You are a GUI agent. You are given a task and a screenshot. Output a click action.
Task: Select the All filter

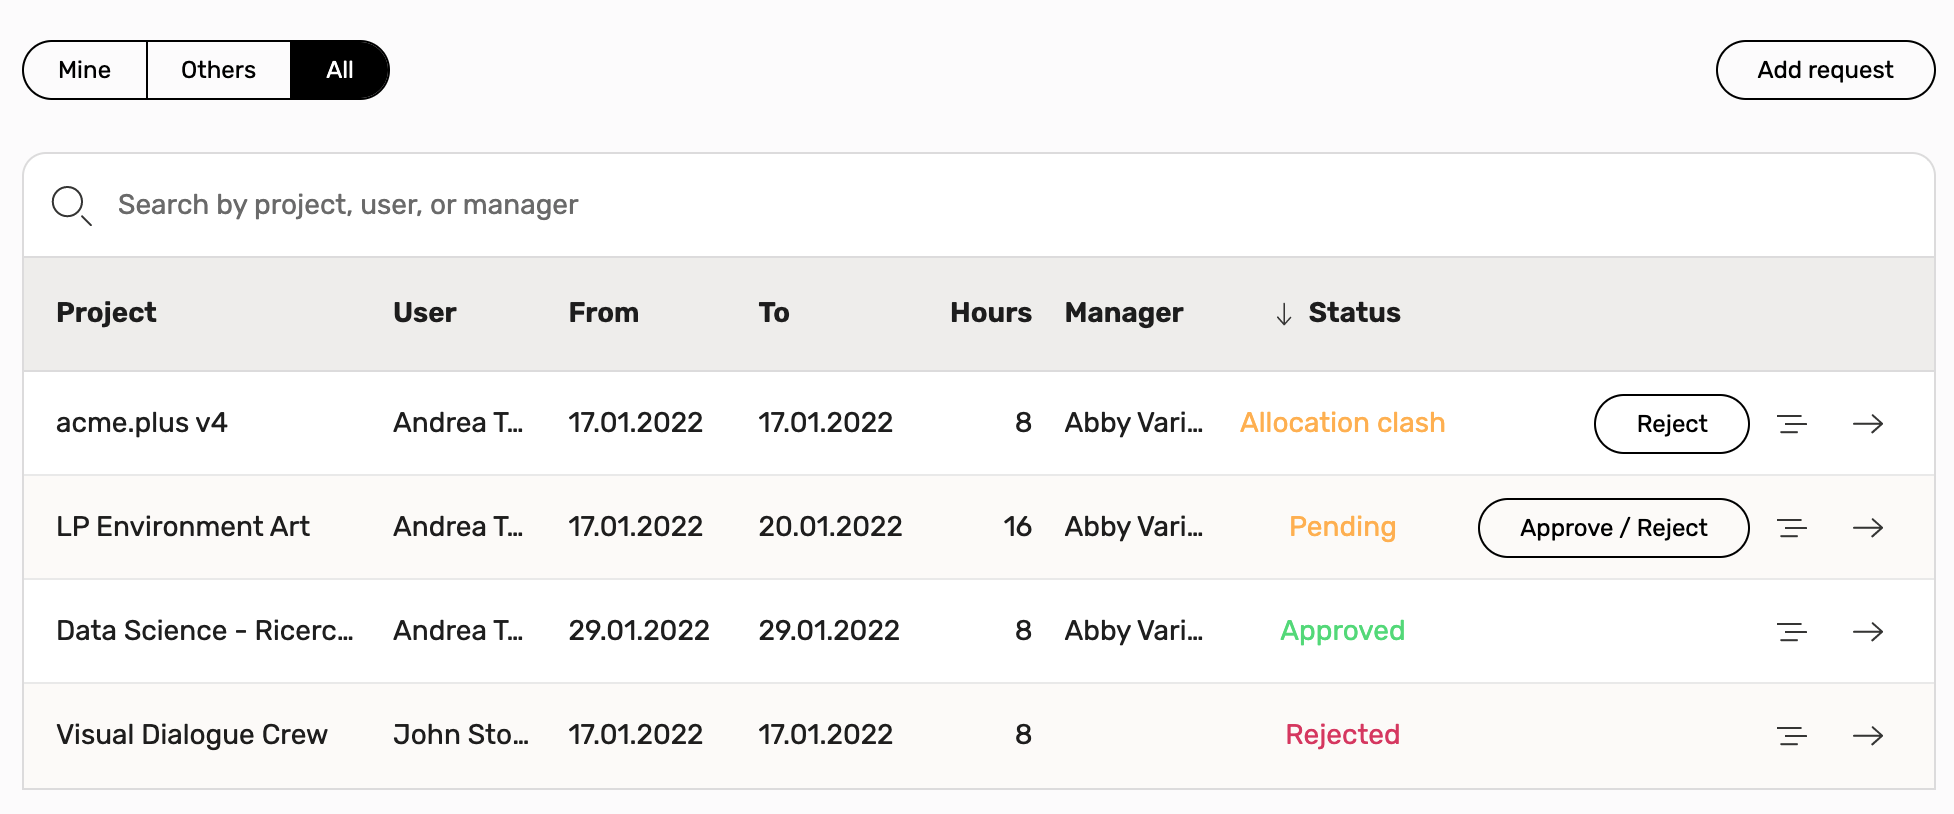(340, 70)
